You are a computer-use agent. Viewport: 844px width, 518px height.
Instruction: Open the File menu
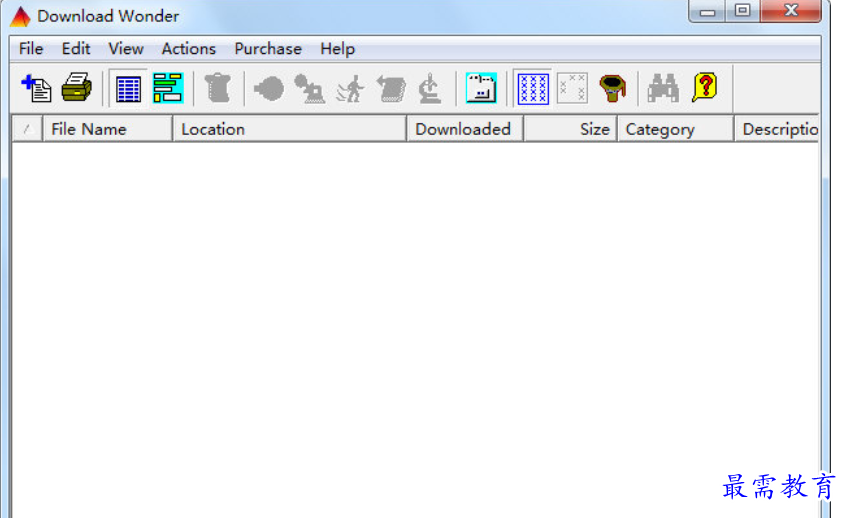click(31, 49)
